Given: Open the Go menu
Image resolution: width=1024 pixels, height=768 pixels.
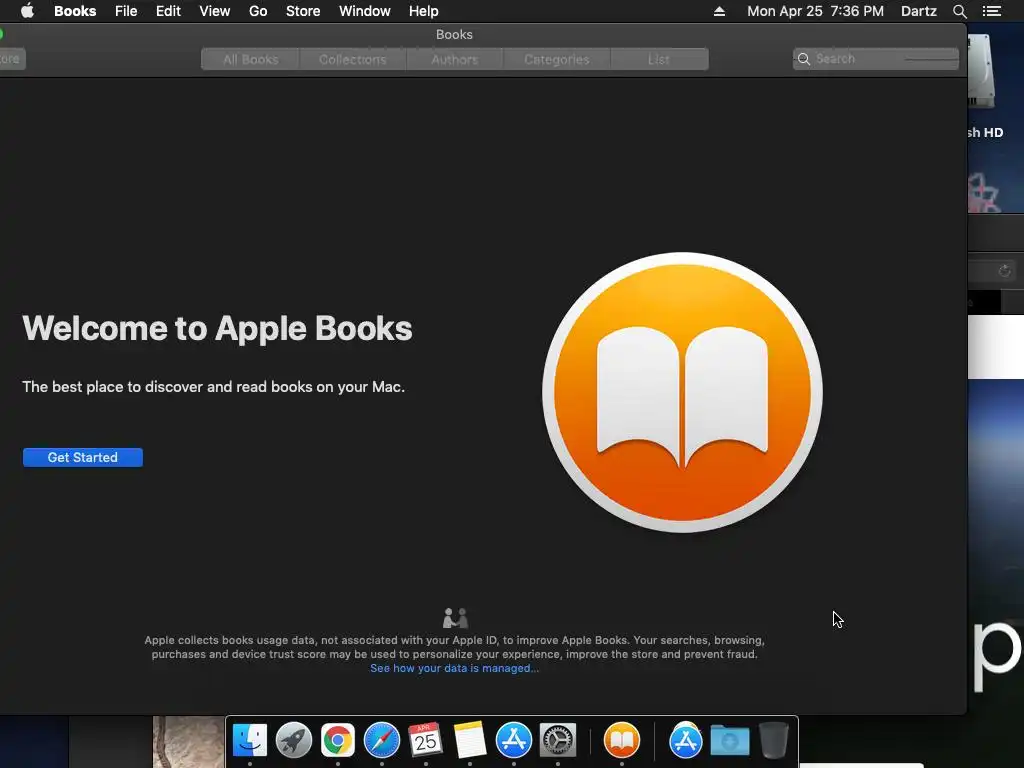Looking at the screenshot, I should 258,11.
